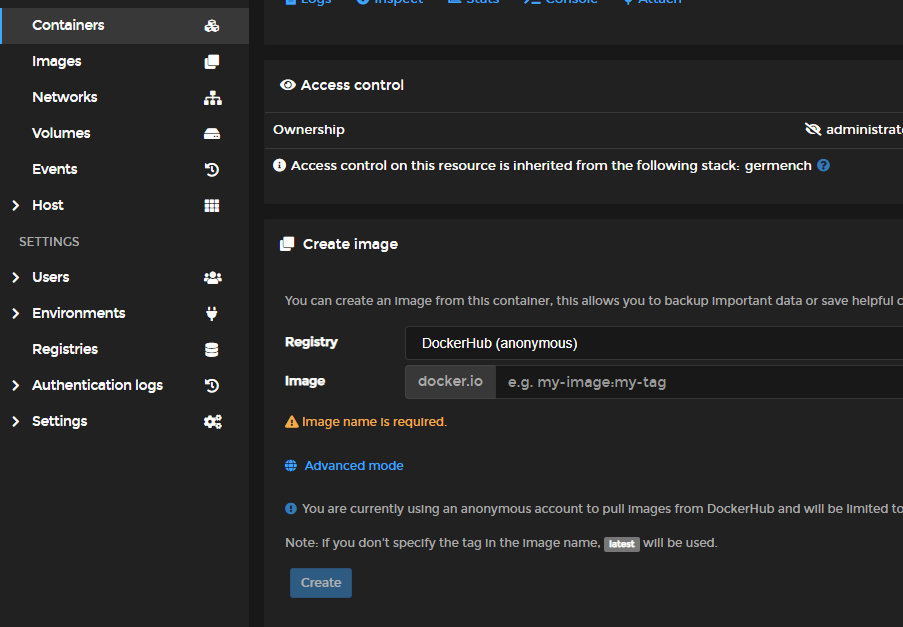
Task: Open the Host menu item
Action: click(48, 205)
